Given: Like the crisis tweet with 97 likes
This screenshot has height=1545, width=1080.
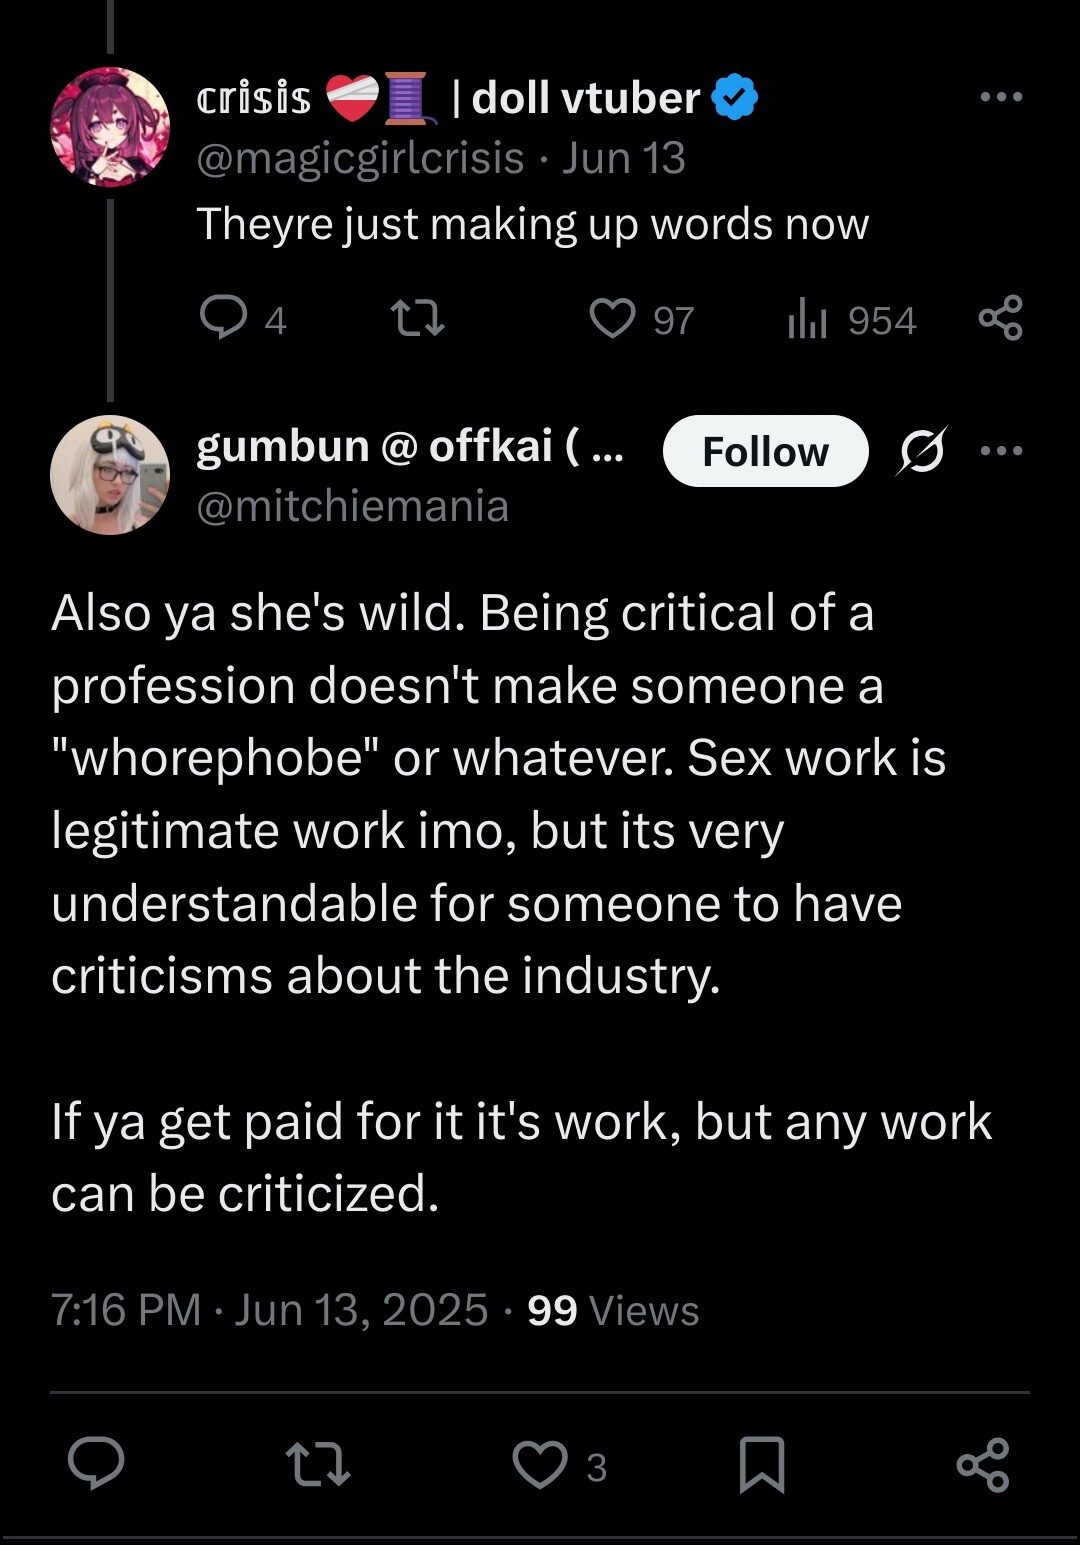Looking at the screenshot, I should tap(612, 318).
